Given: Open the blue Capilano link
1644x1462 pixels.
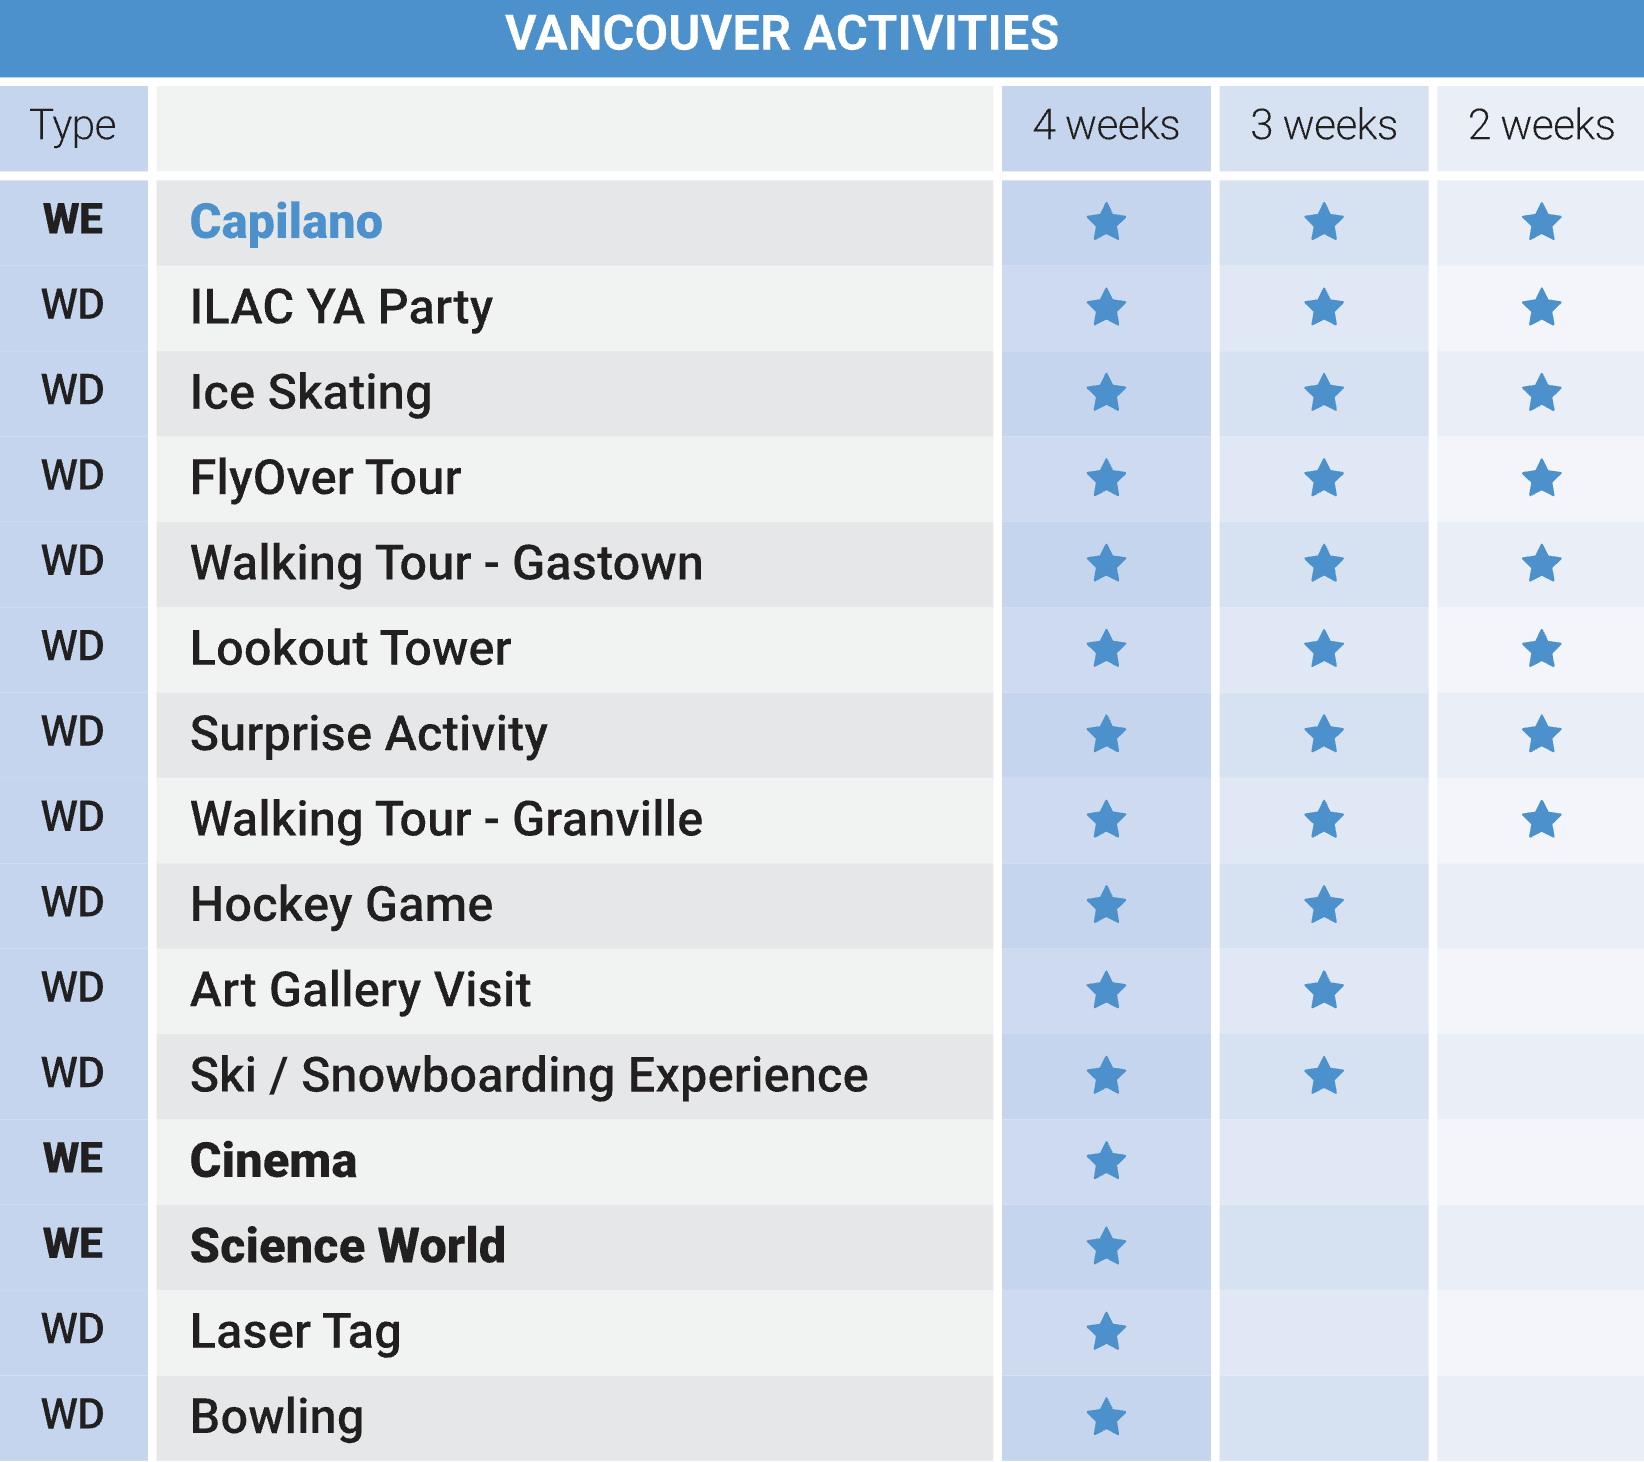Looking at the screenshot, I should 286,222.
